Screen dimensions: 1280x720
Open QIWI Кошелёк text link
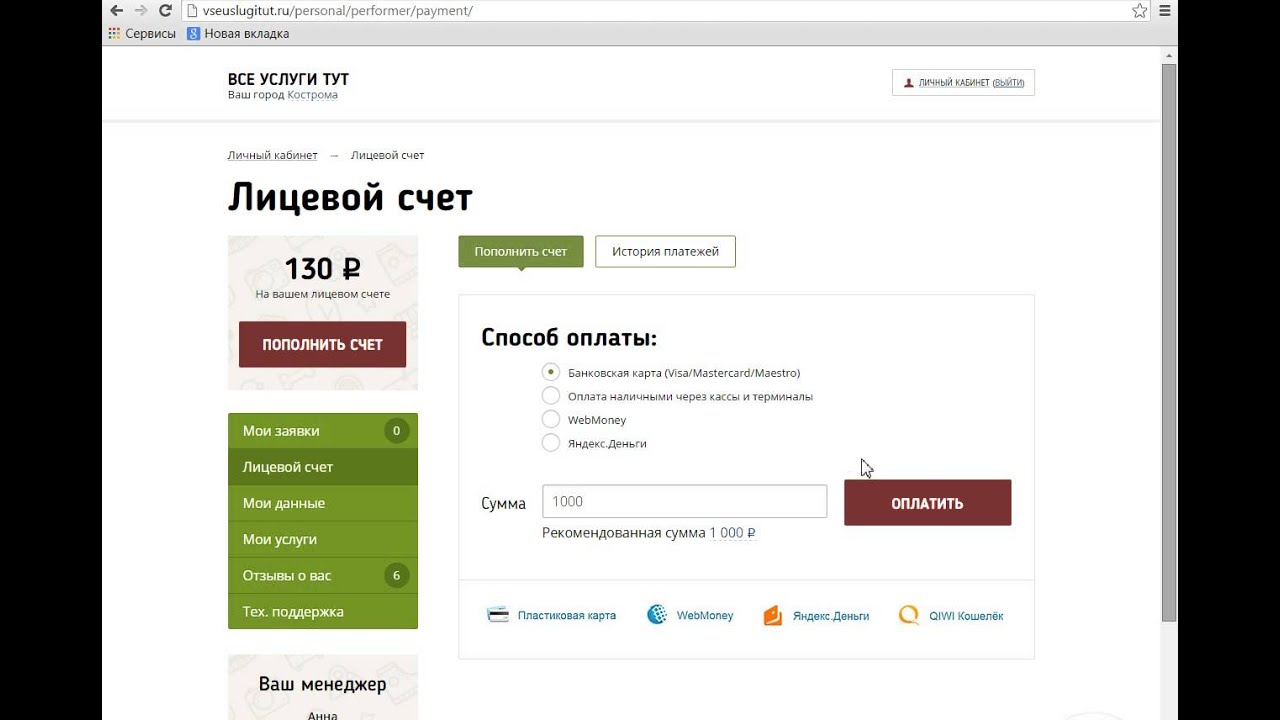point(966,616)
